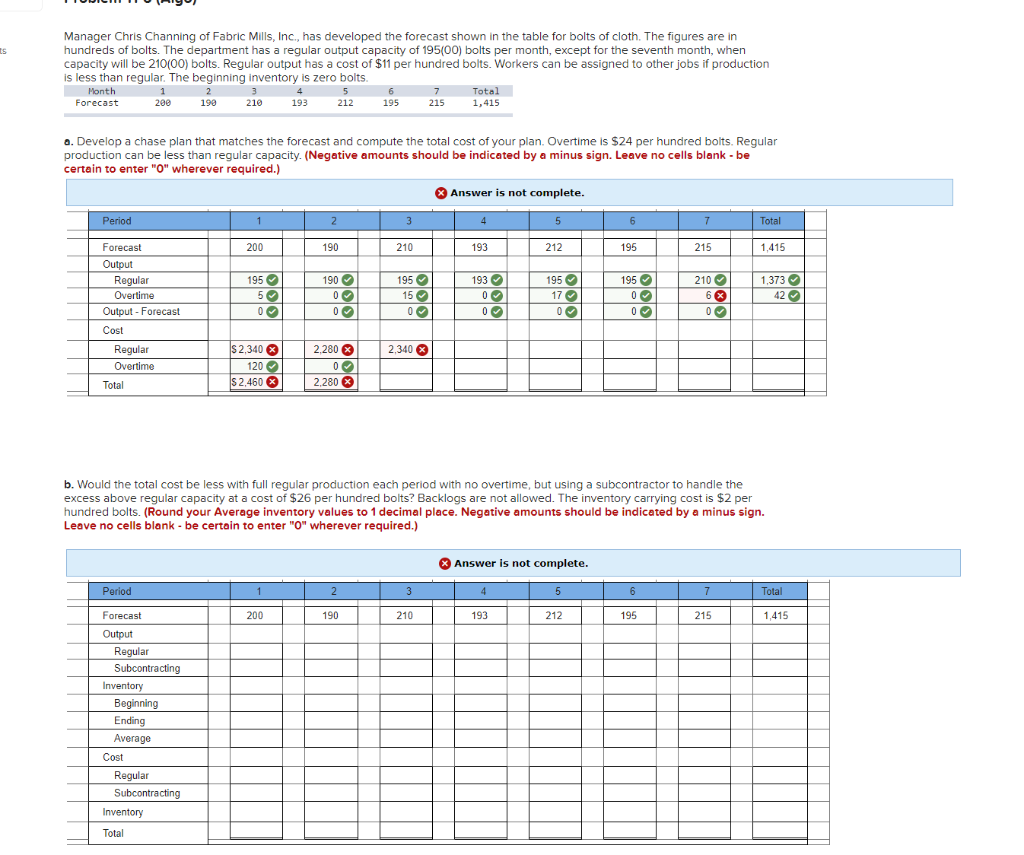Click the red X beside Regular cost 2,340 in period 3

pyautogui.click(x=423, y=347)
